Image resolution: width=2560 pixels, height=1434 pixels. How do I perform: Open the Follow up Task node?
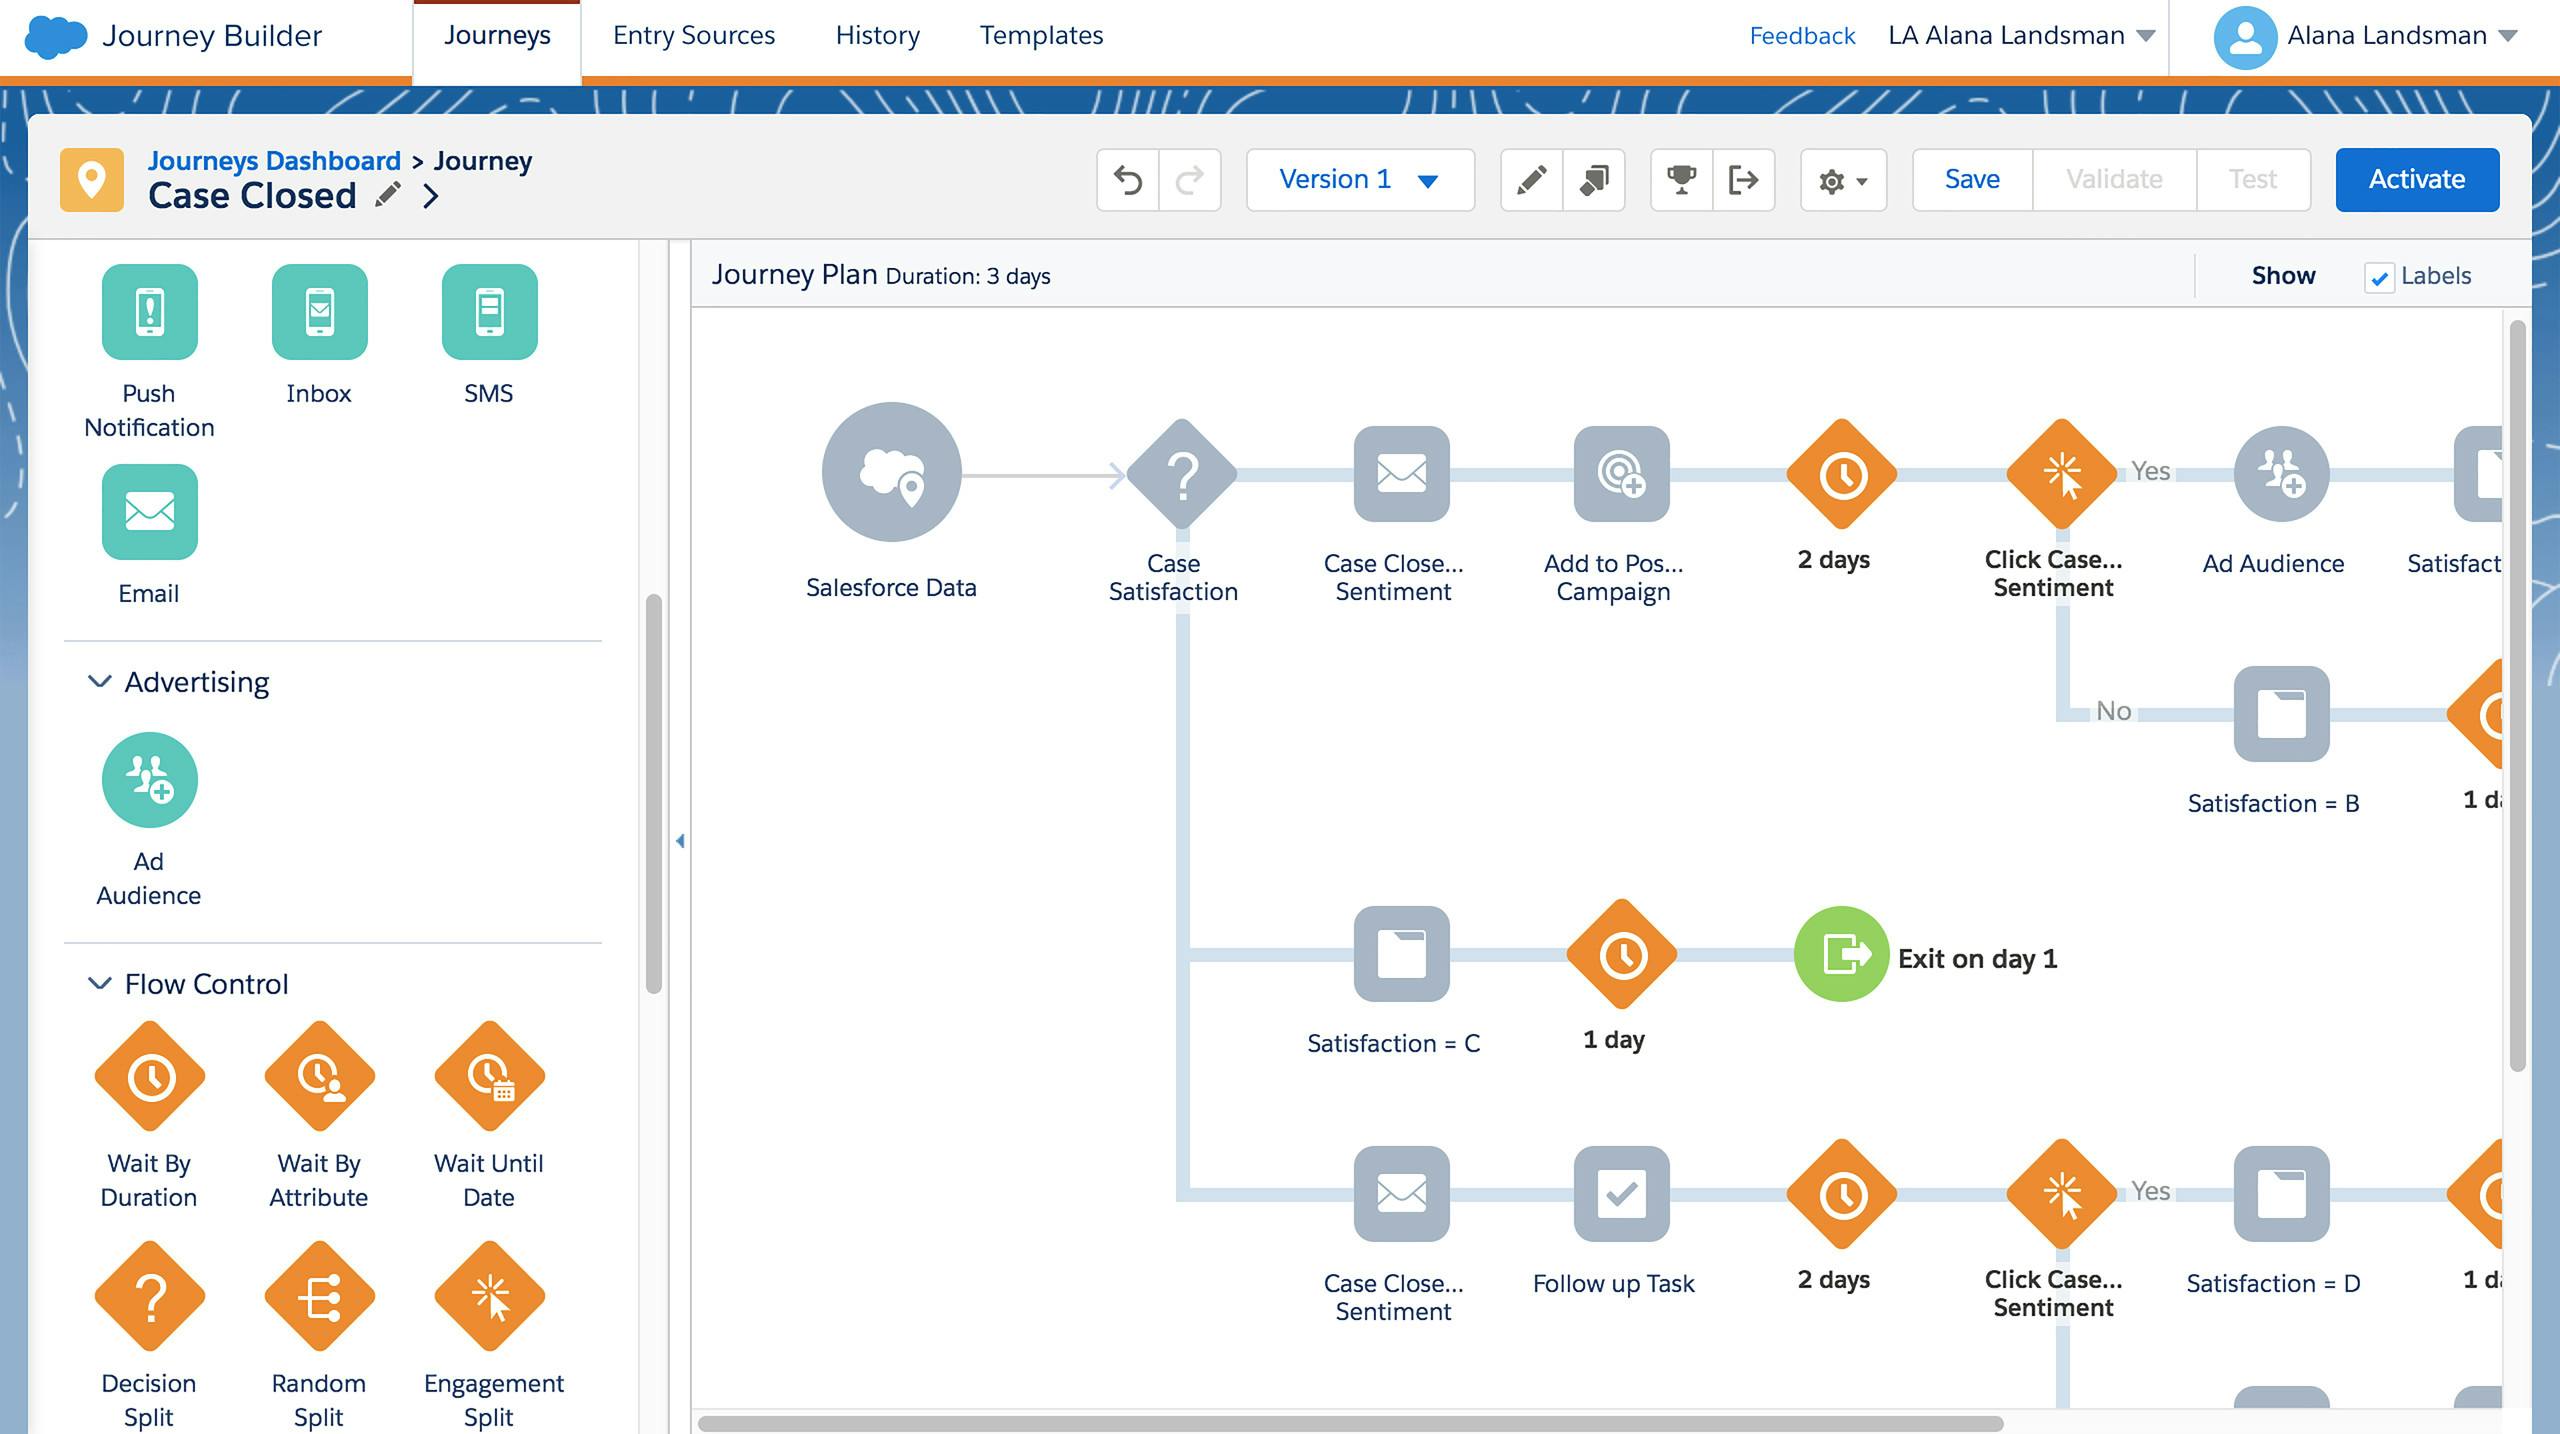[1621, 1194]
